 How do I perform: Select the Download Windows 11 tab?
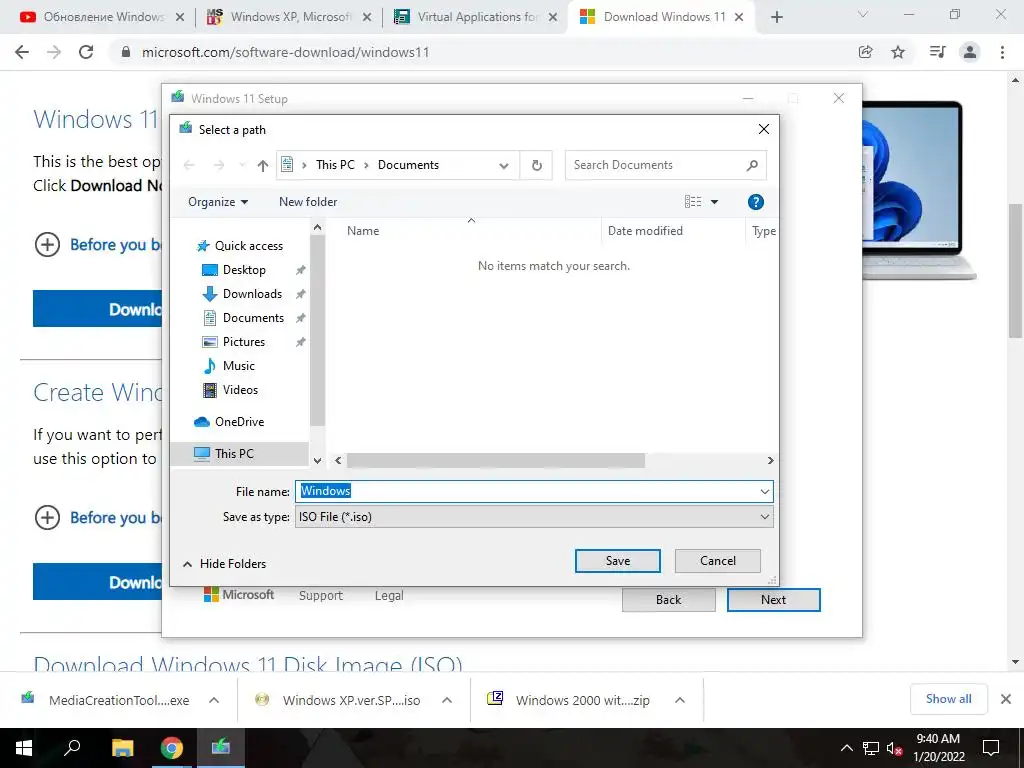point(662,17)
